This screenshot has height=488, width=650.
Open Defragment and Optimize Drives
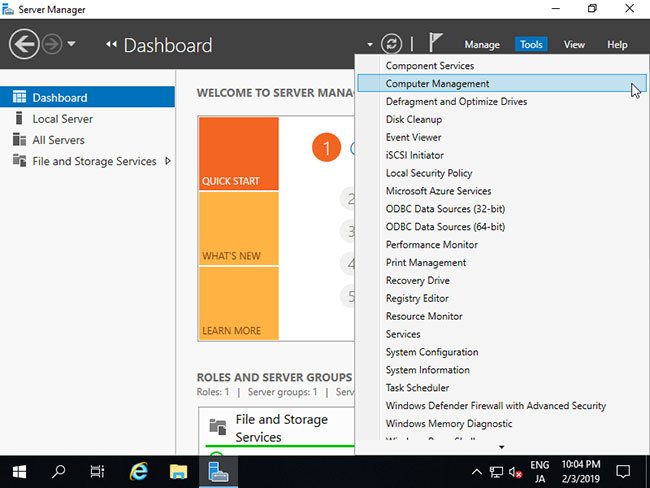[502, 102]
